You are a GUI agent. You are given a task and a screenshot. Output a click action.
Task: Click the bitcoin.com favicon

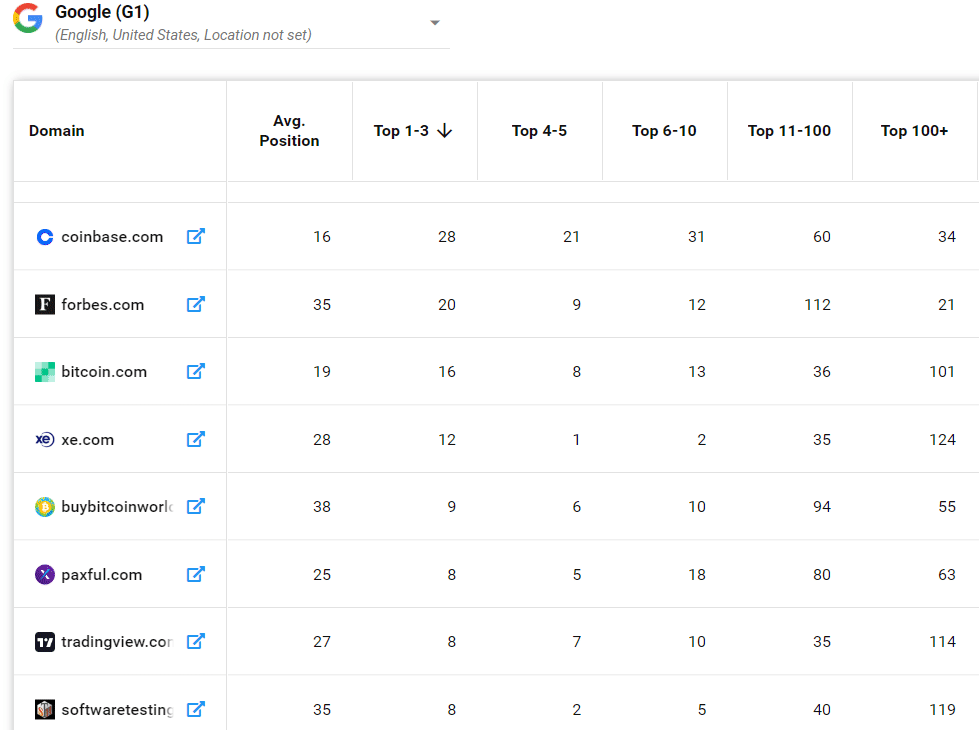point(45,372)
